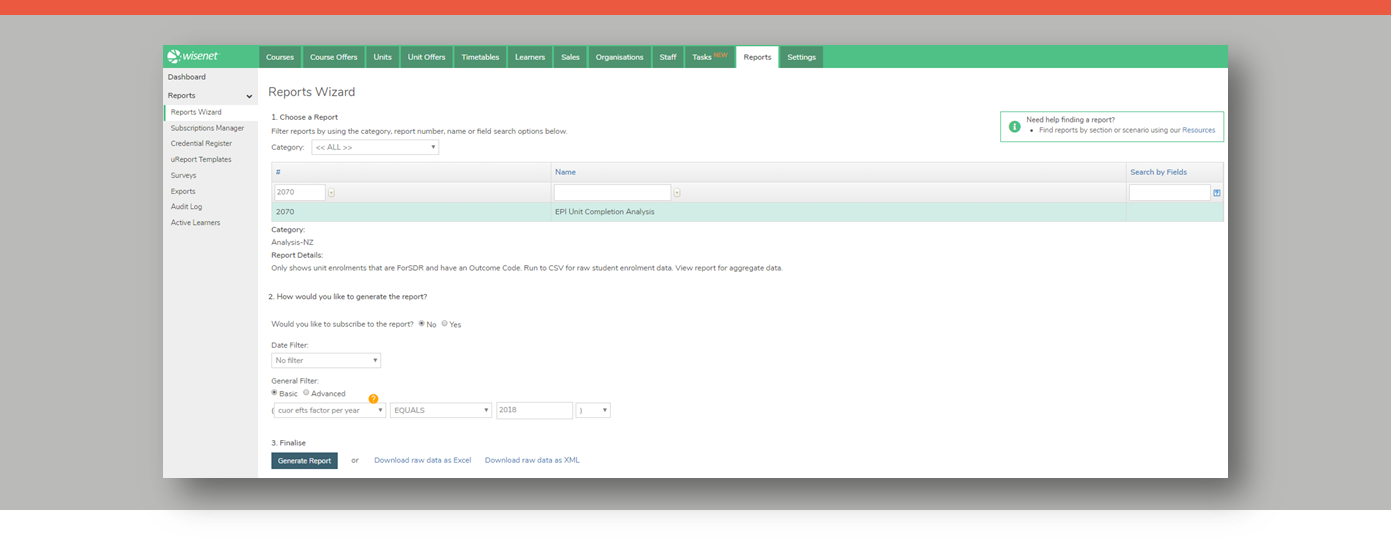Click the report number filter field containing 2070
The image size is (1391, 543).
coord(300,193)
